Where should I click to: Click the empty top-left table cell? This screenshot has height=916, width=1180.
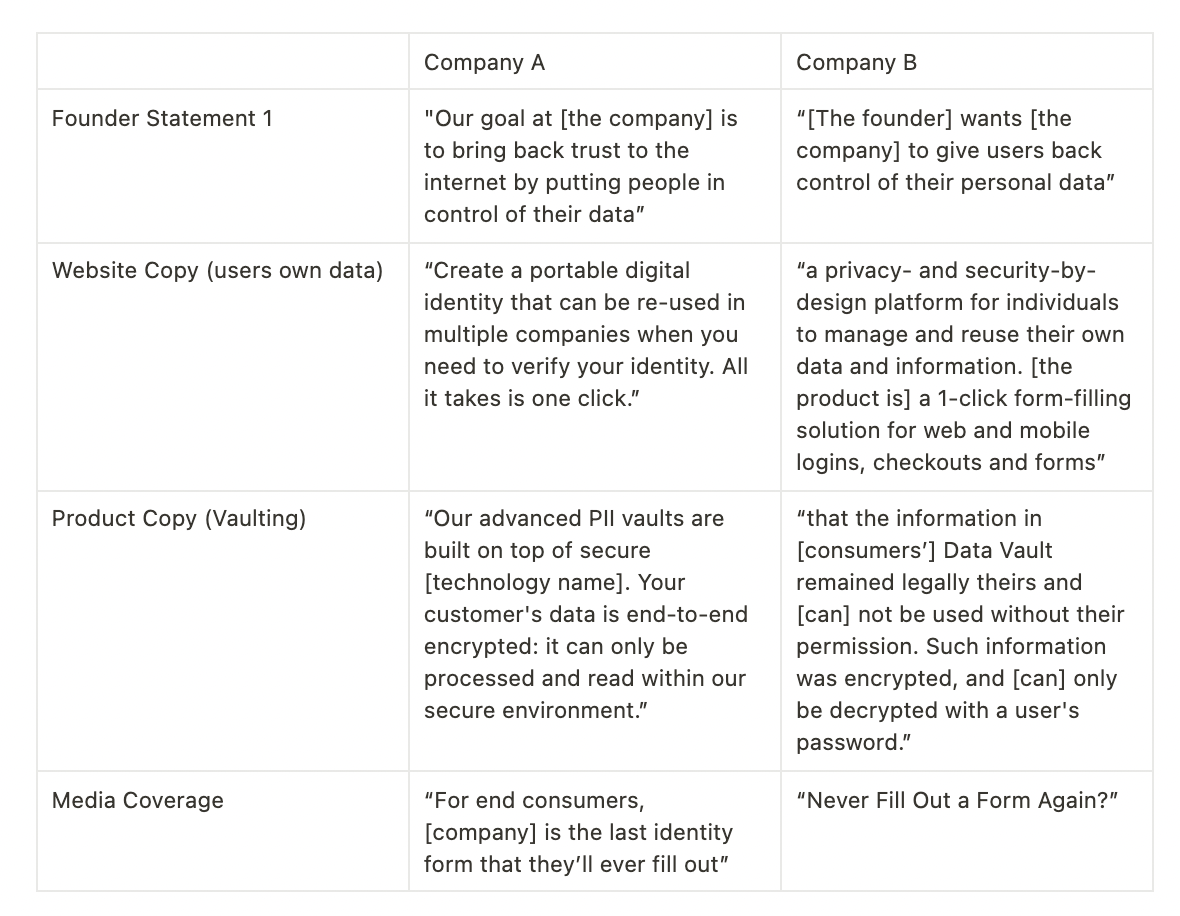coord(222,62)
